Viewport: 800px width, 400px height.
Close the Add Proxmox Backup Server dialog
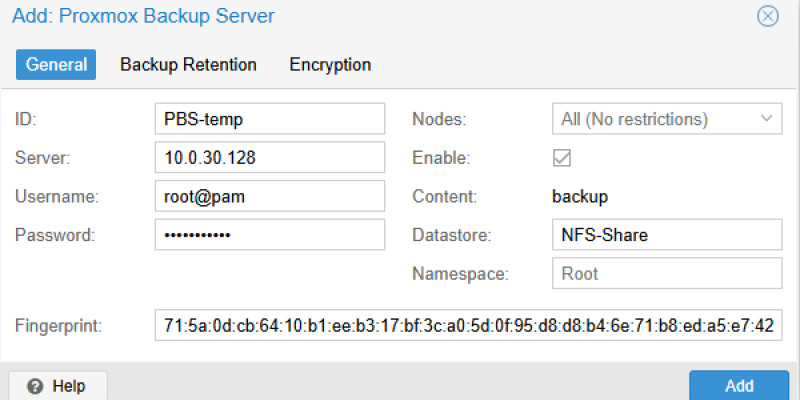point(767,16)
